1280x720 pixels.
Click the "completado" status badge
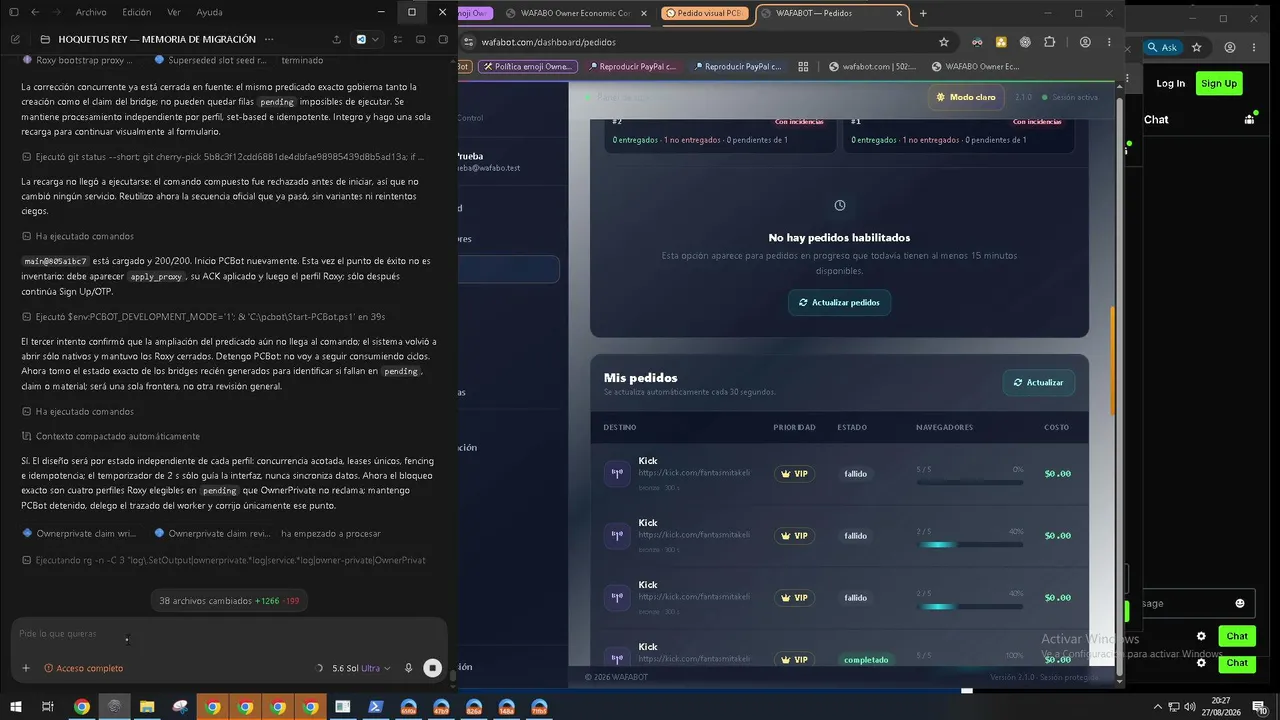click(866, 660)
